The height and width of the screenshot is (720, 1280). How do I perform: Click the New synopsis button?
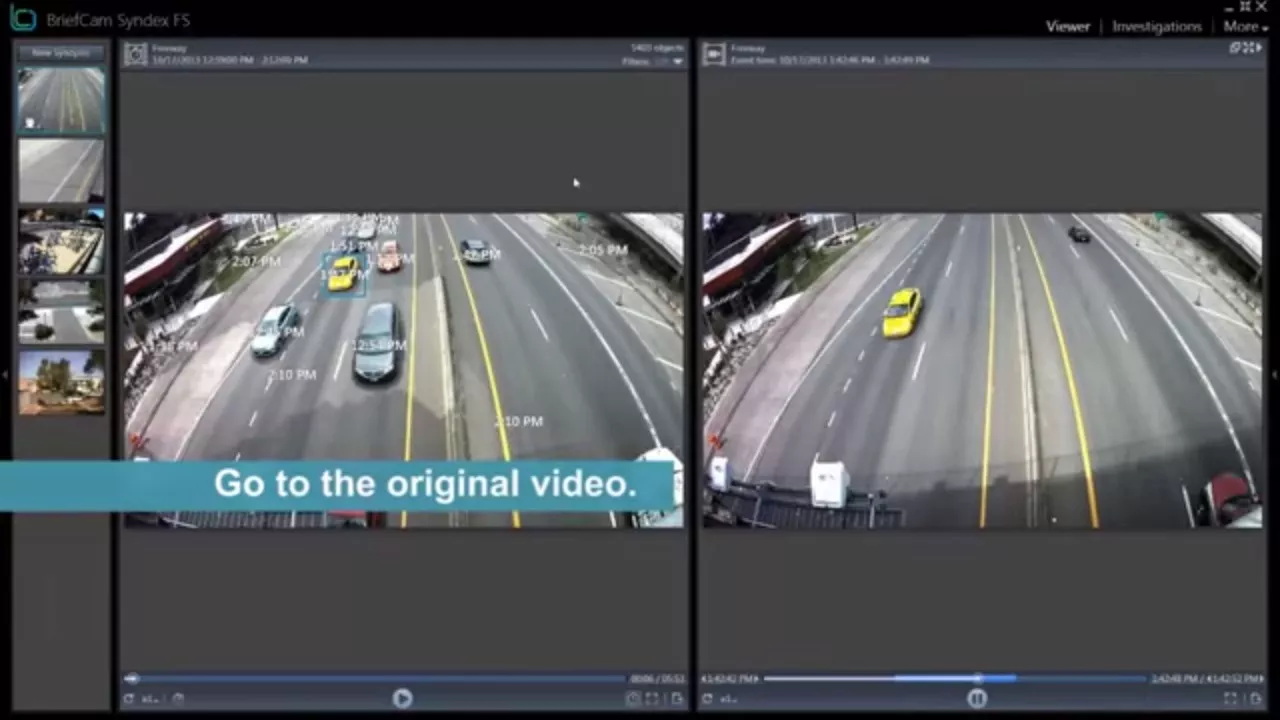coord(61,53)
